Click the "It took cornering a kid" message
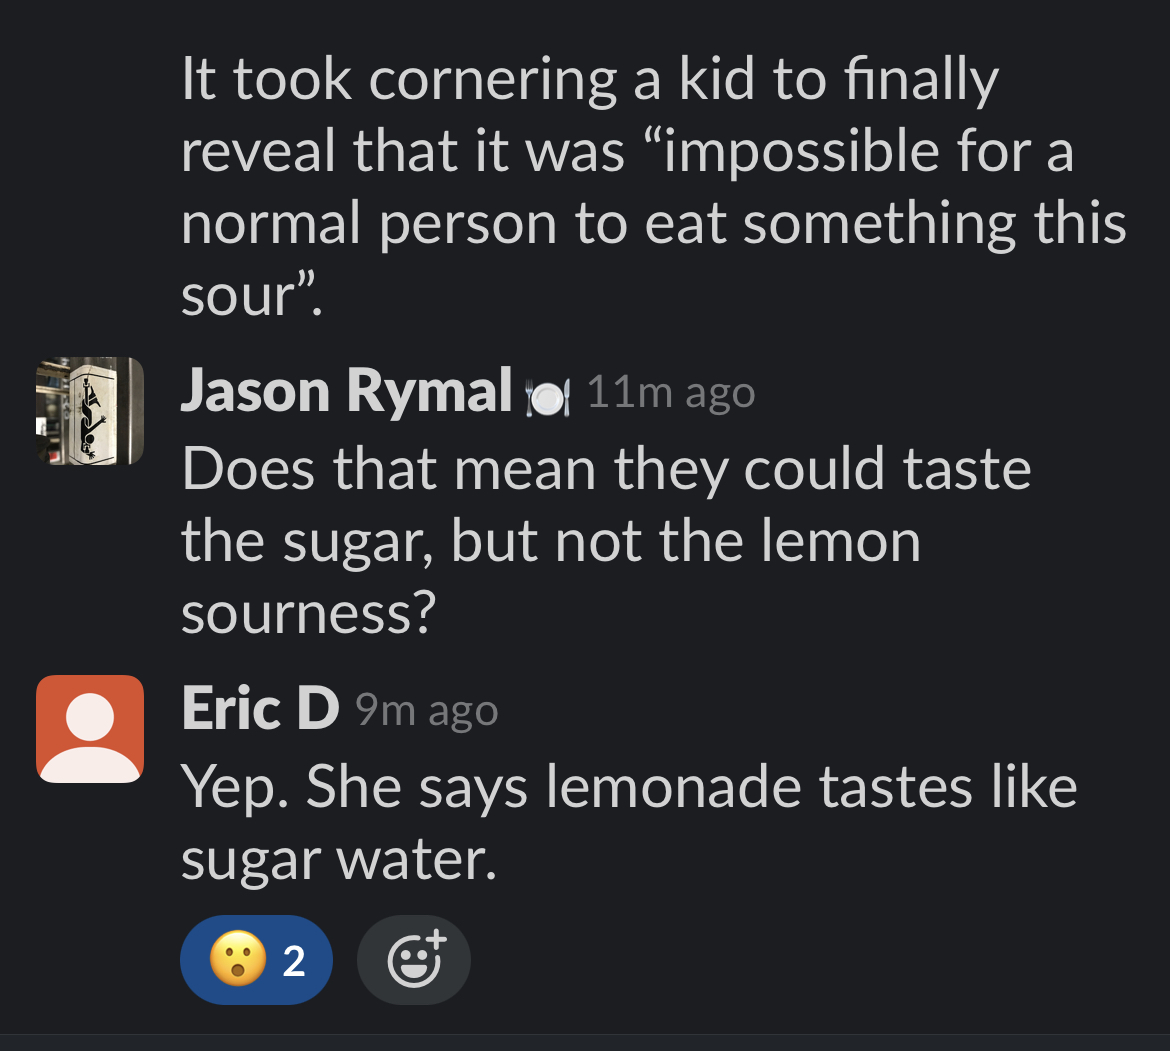The width and height of the screenshot is (1170, 1051). (590, 80)
